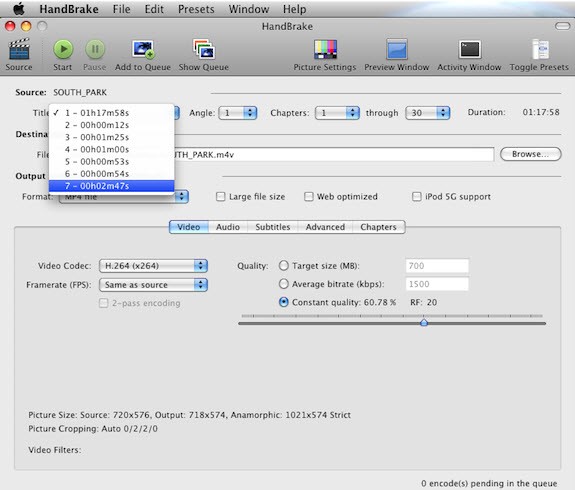Viewport: 575px width, 490px height.
Task: Click the Target size 700 field
Action: (x=437, y=266)
